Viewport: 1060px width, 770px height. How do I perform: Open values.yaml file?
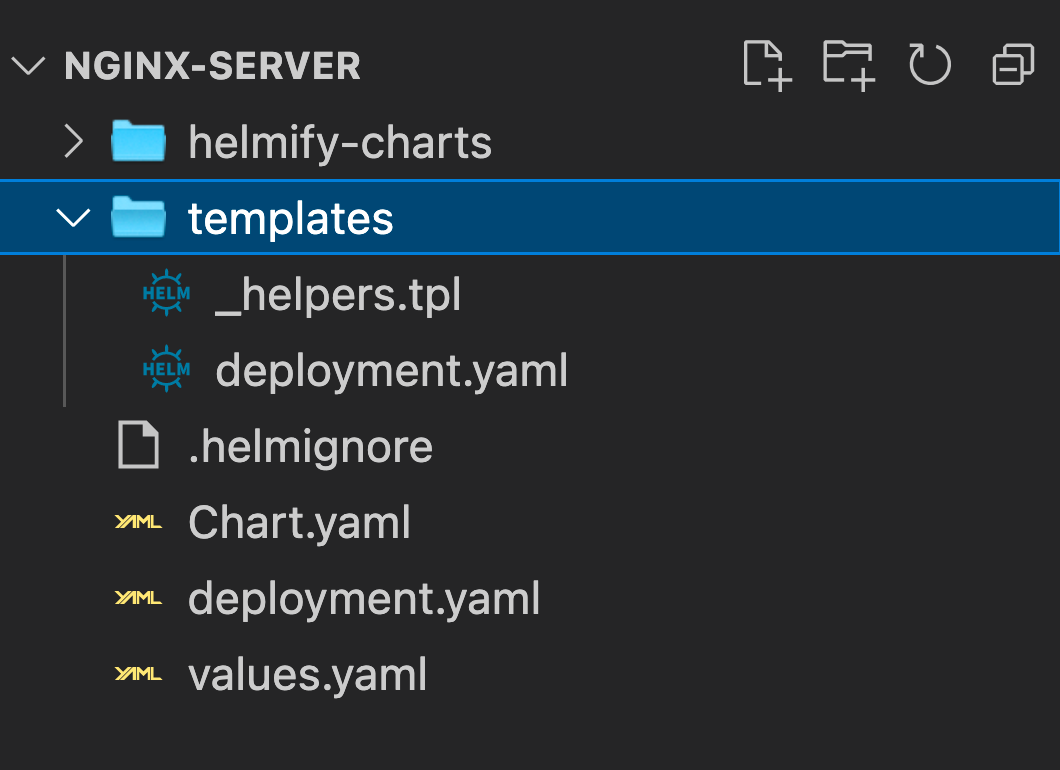pos(307,675)
